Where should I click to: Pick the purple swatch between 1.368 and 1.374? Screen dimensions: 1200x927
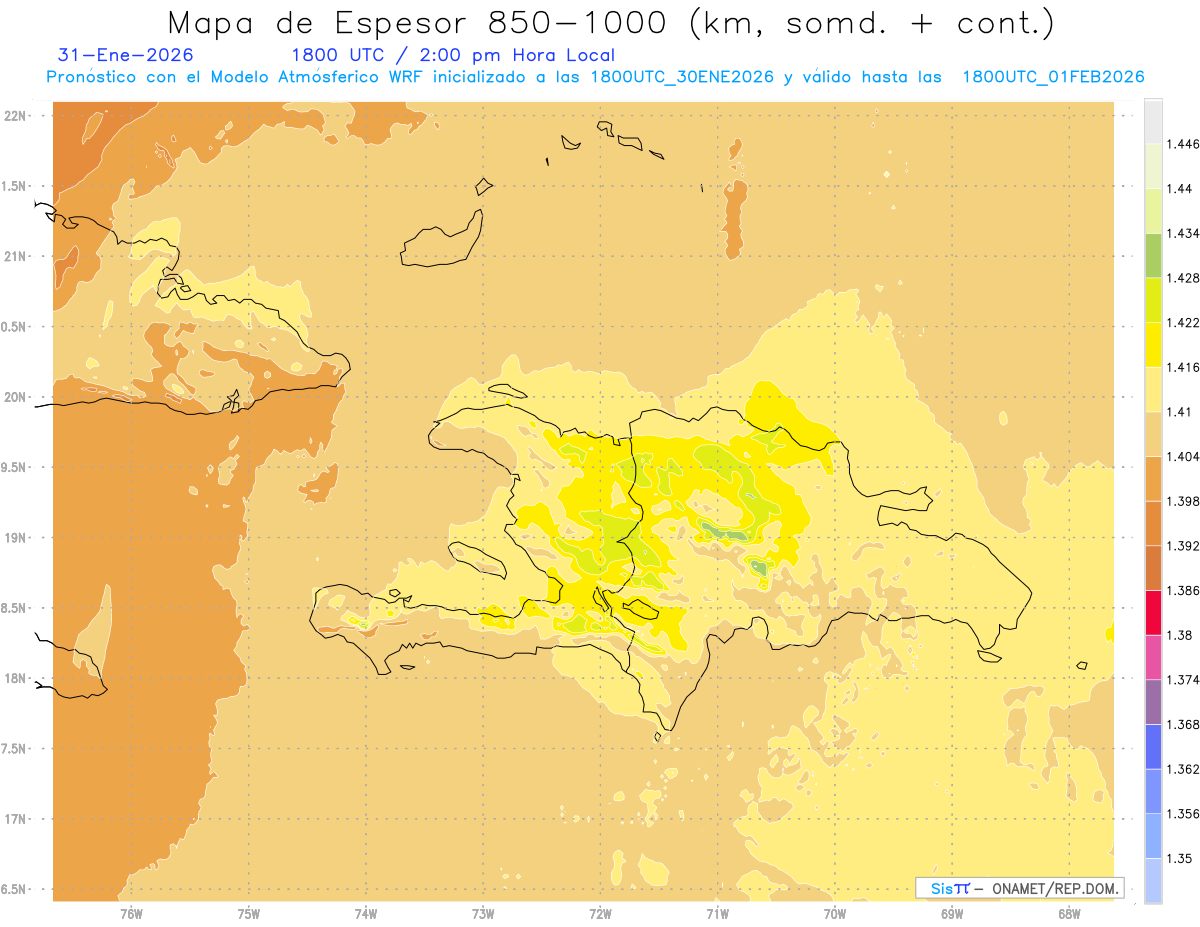pos(1153,702)
